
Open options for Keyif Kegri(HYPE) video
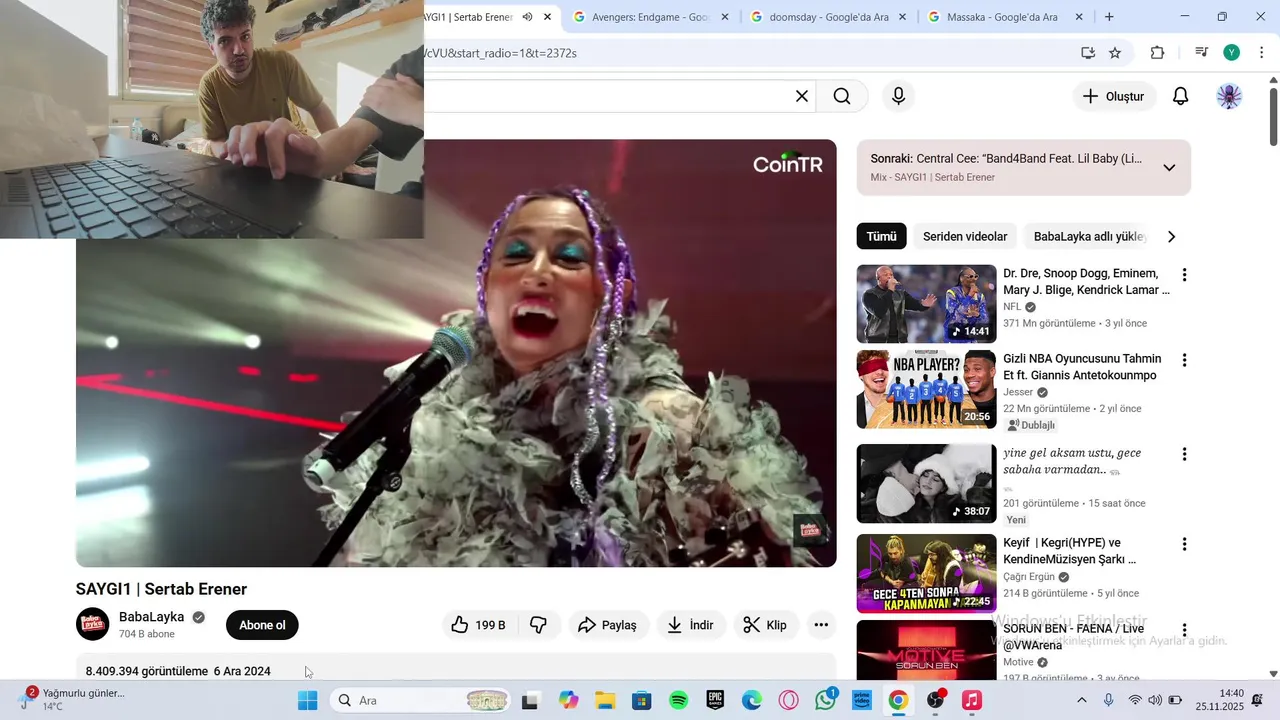point(1184,544)
